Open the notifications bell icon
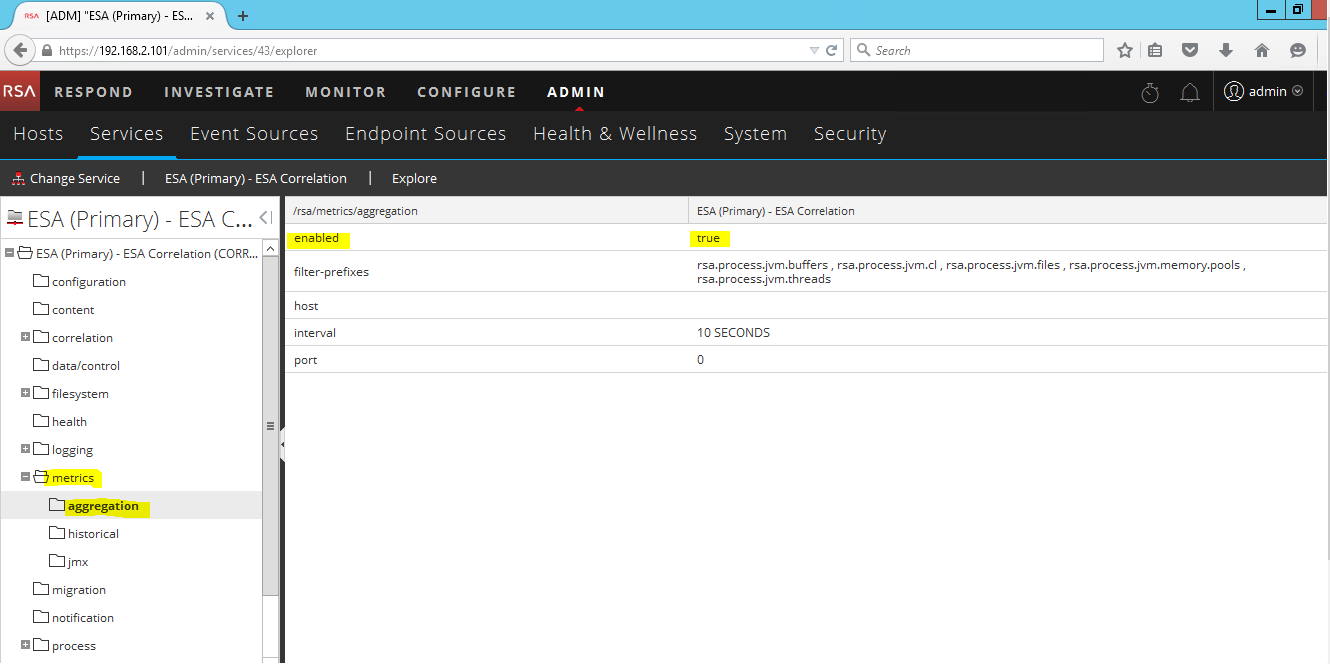Screen dimensions: 1330x664 pyautogui.click(x=1189, y=92)
